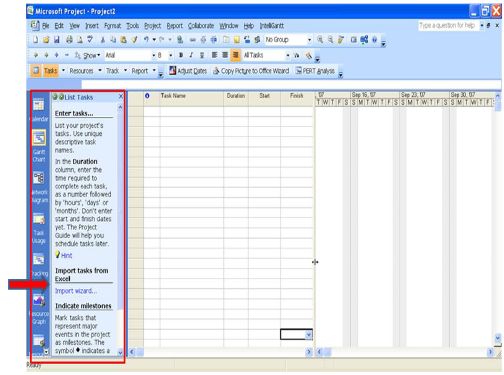Image resolution: width=504 pixels, height=375 pixels.
Task: Open the Report guide dropdown arrow
Action: pyautogui.click(x=154, y=71)
